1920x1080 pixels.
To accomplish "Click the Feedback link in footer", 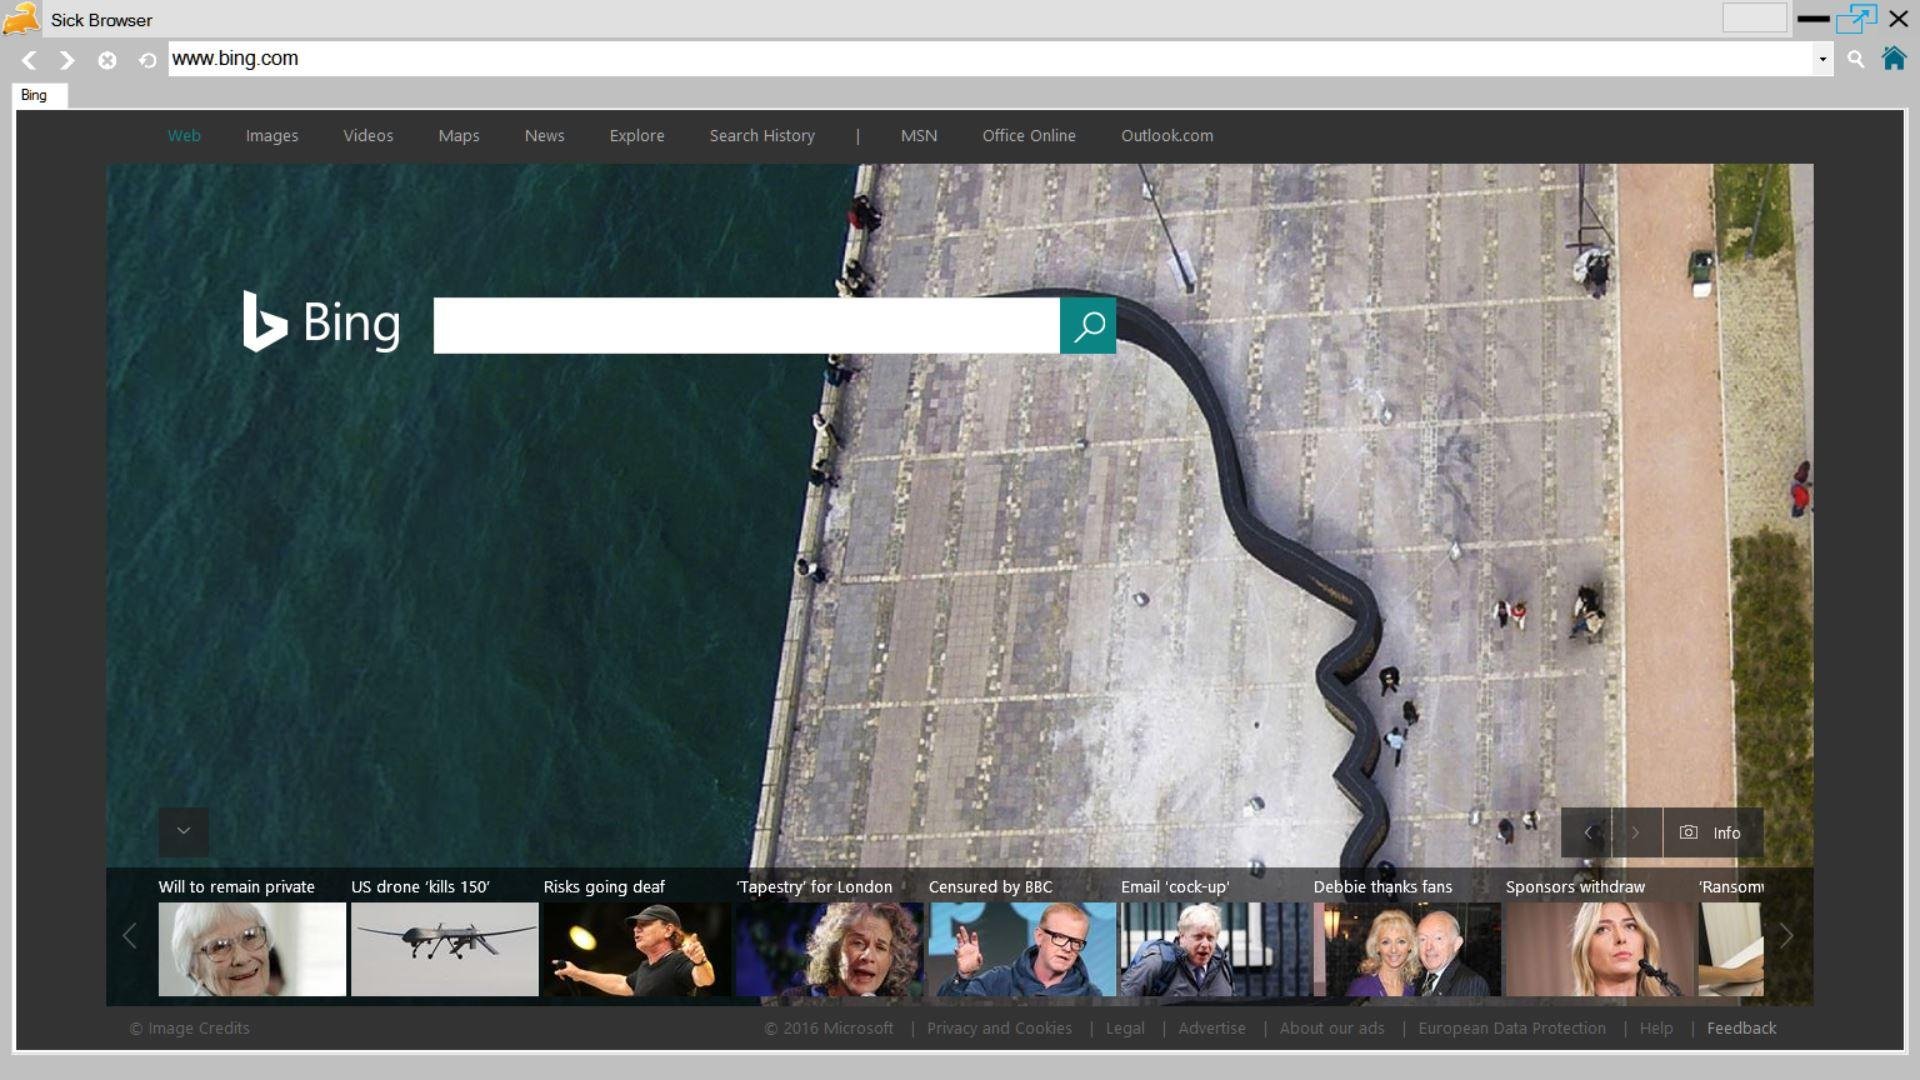I will (1741, 1028).
